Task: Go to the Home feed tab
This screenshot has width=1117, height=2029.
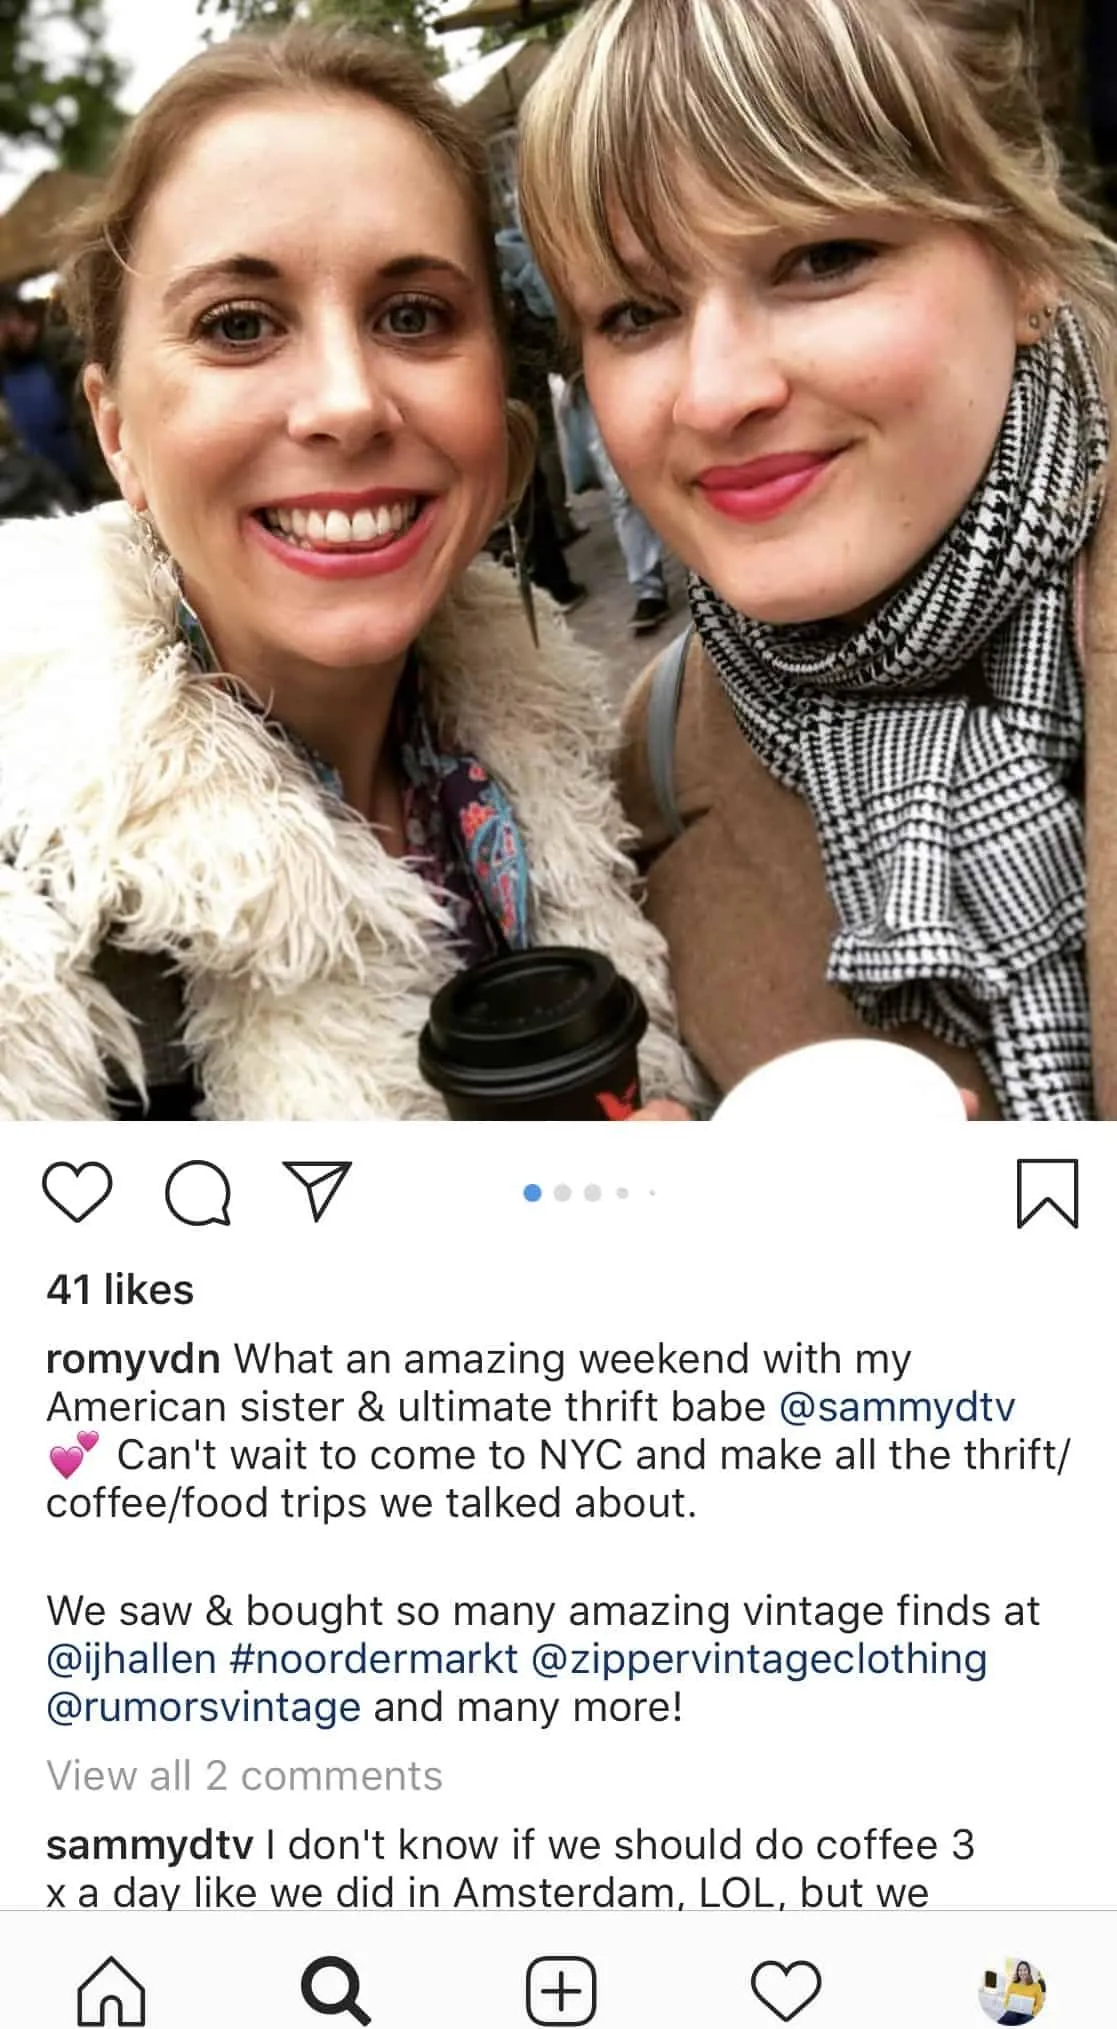Action: click(x=111, y=1990)
